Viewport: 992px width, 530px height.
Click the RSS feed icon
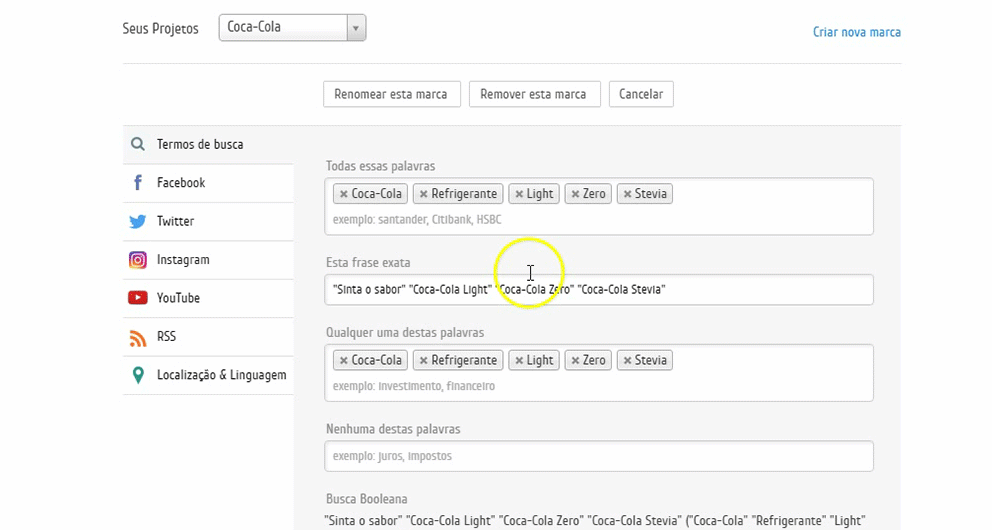[138, 337]
